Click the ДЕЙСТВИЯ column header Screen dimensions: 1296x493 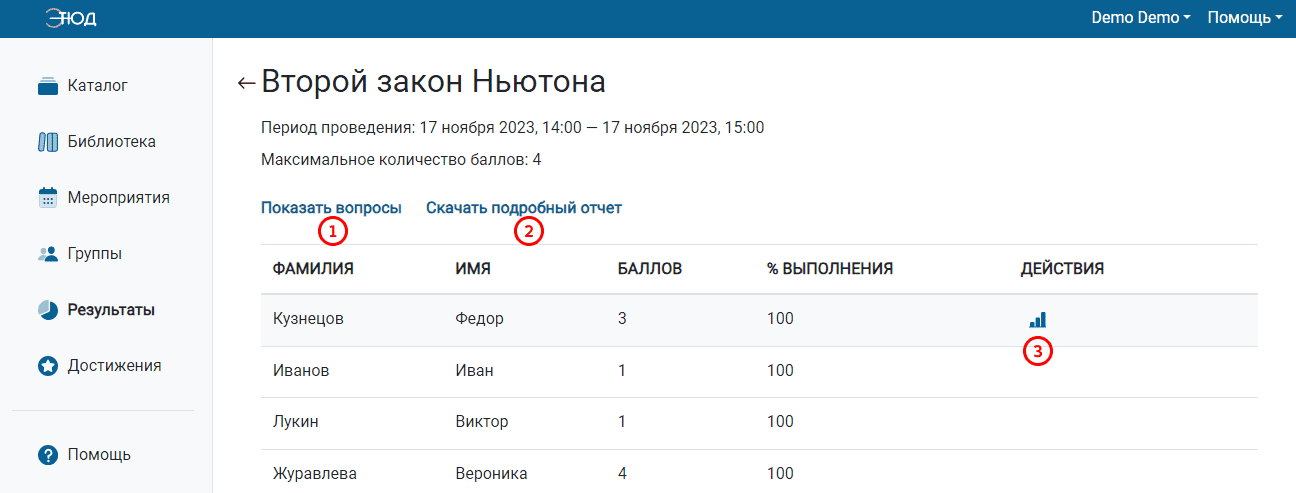(1062, 269)
